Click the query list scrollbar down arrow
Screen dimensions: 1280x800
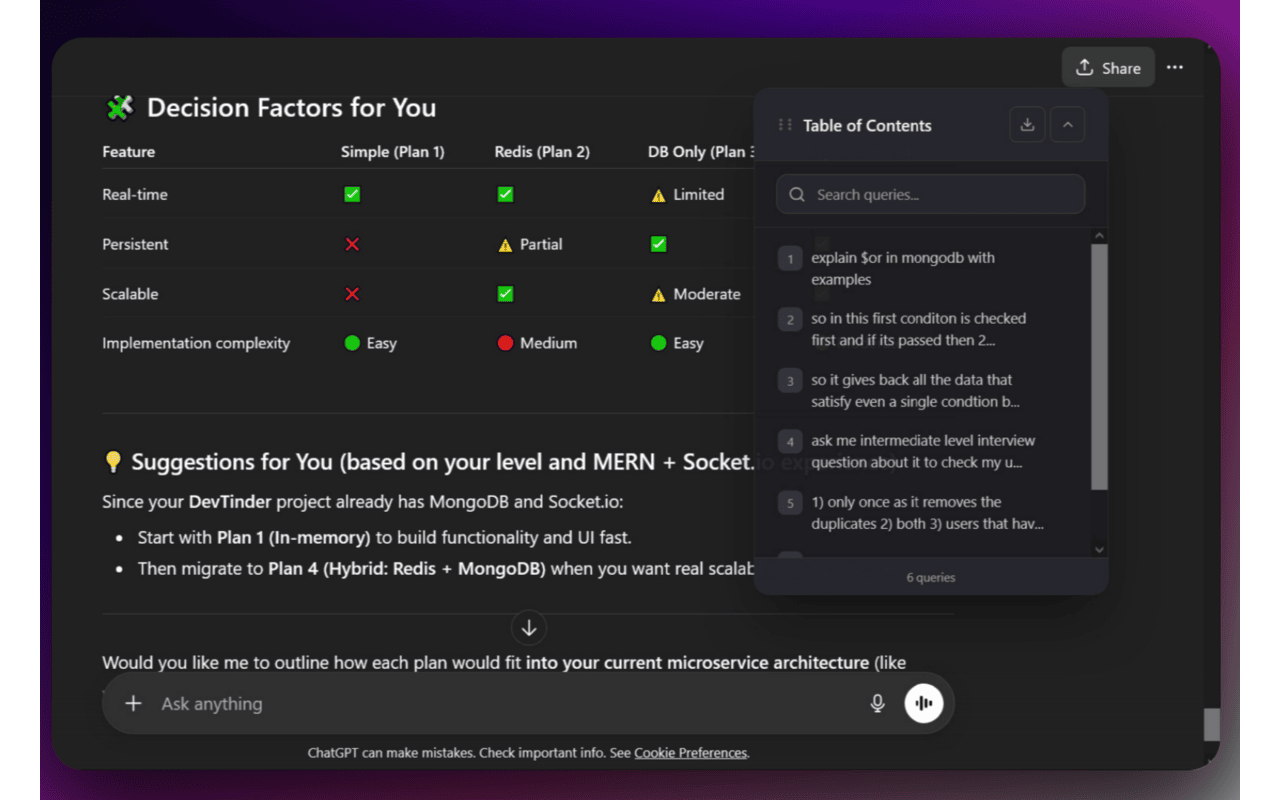pyautogui.click(x=1100, y=549)
